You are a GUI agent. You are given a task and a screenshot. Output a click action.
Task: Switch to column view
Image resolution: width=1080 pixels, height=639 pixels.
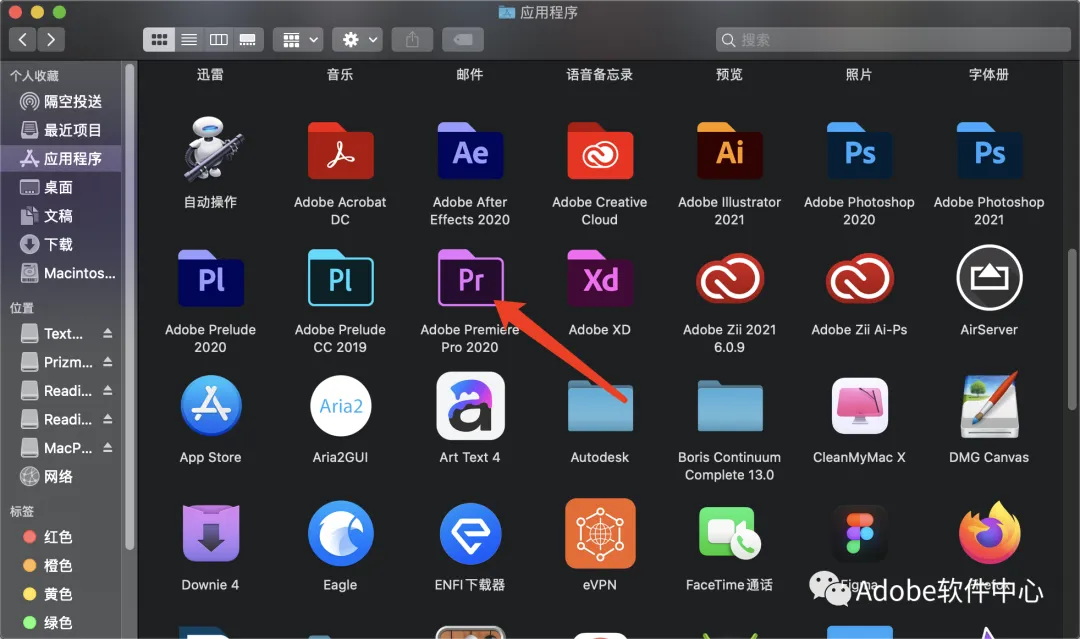click(x=218, y=40)
